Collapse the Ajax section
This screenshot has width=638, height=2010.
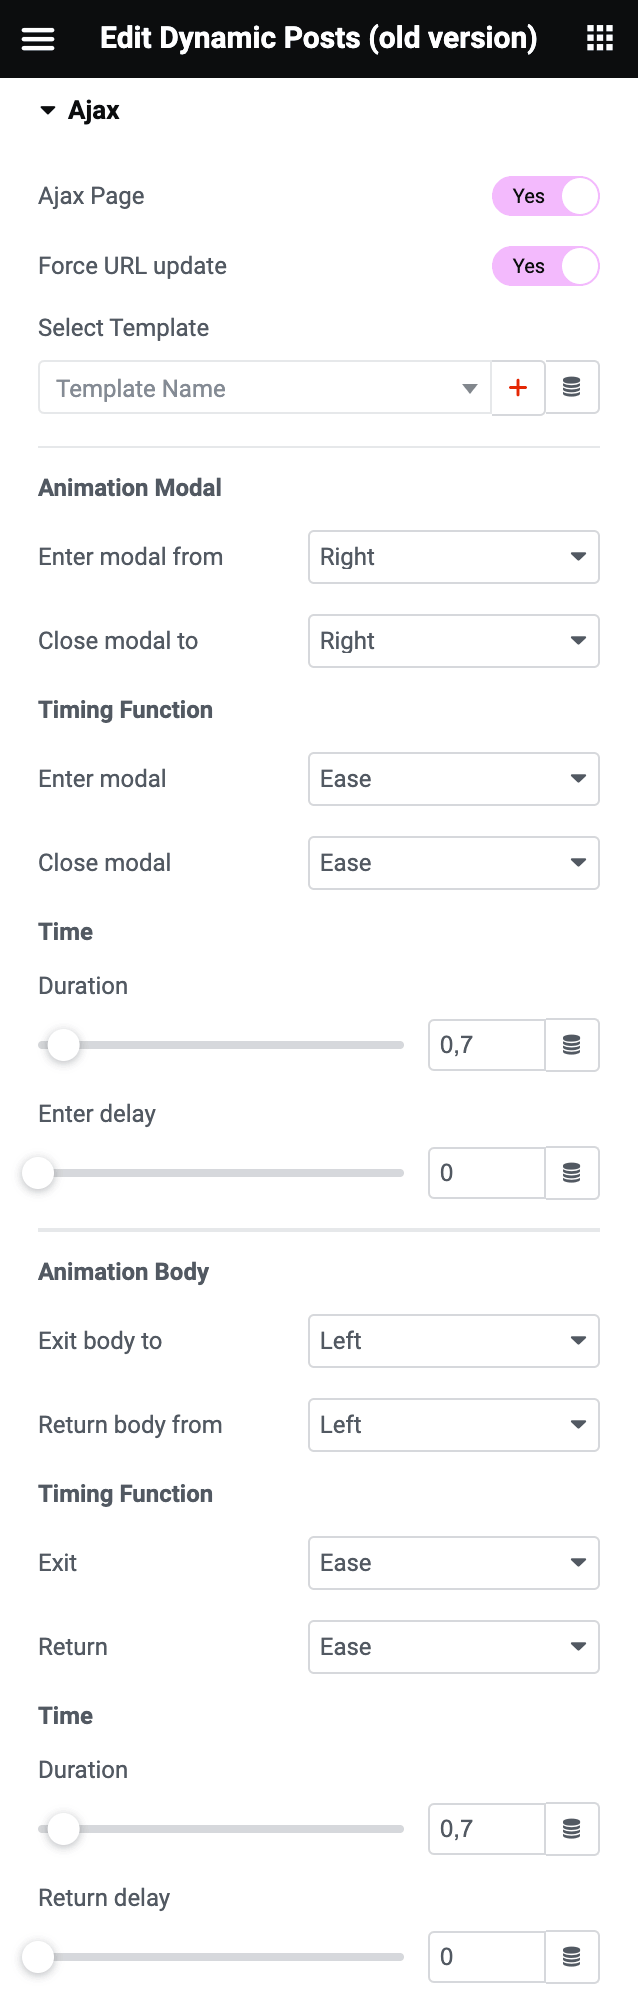point(47,111)
